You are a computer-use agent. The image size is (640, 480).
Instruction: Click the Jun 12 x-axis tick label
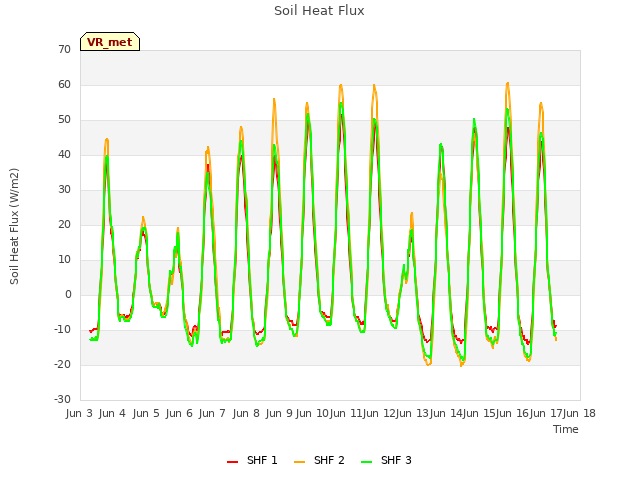(379, 413)
